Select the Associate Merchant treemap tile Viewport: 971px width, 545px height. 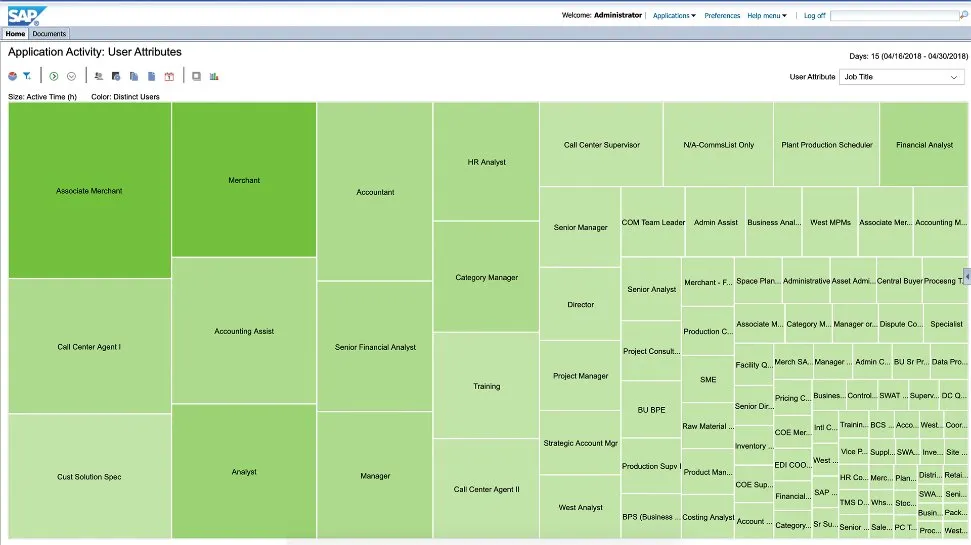[89, 190]
